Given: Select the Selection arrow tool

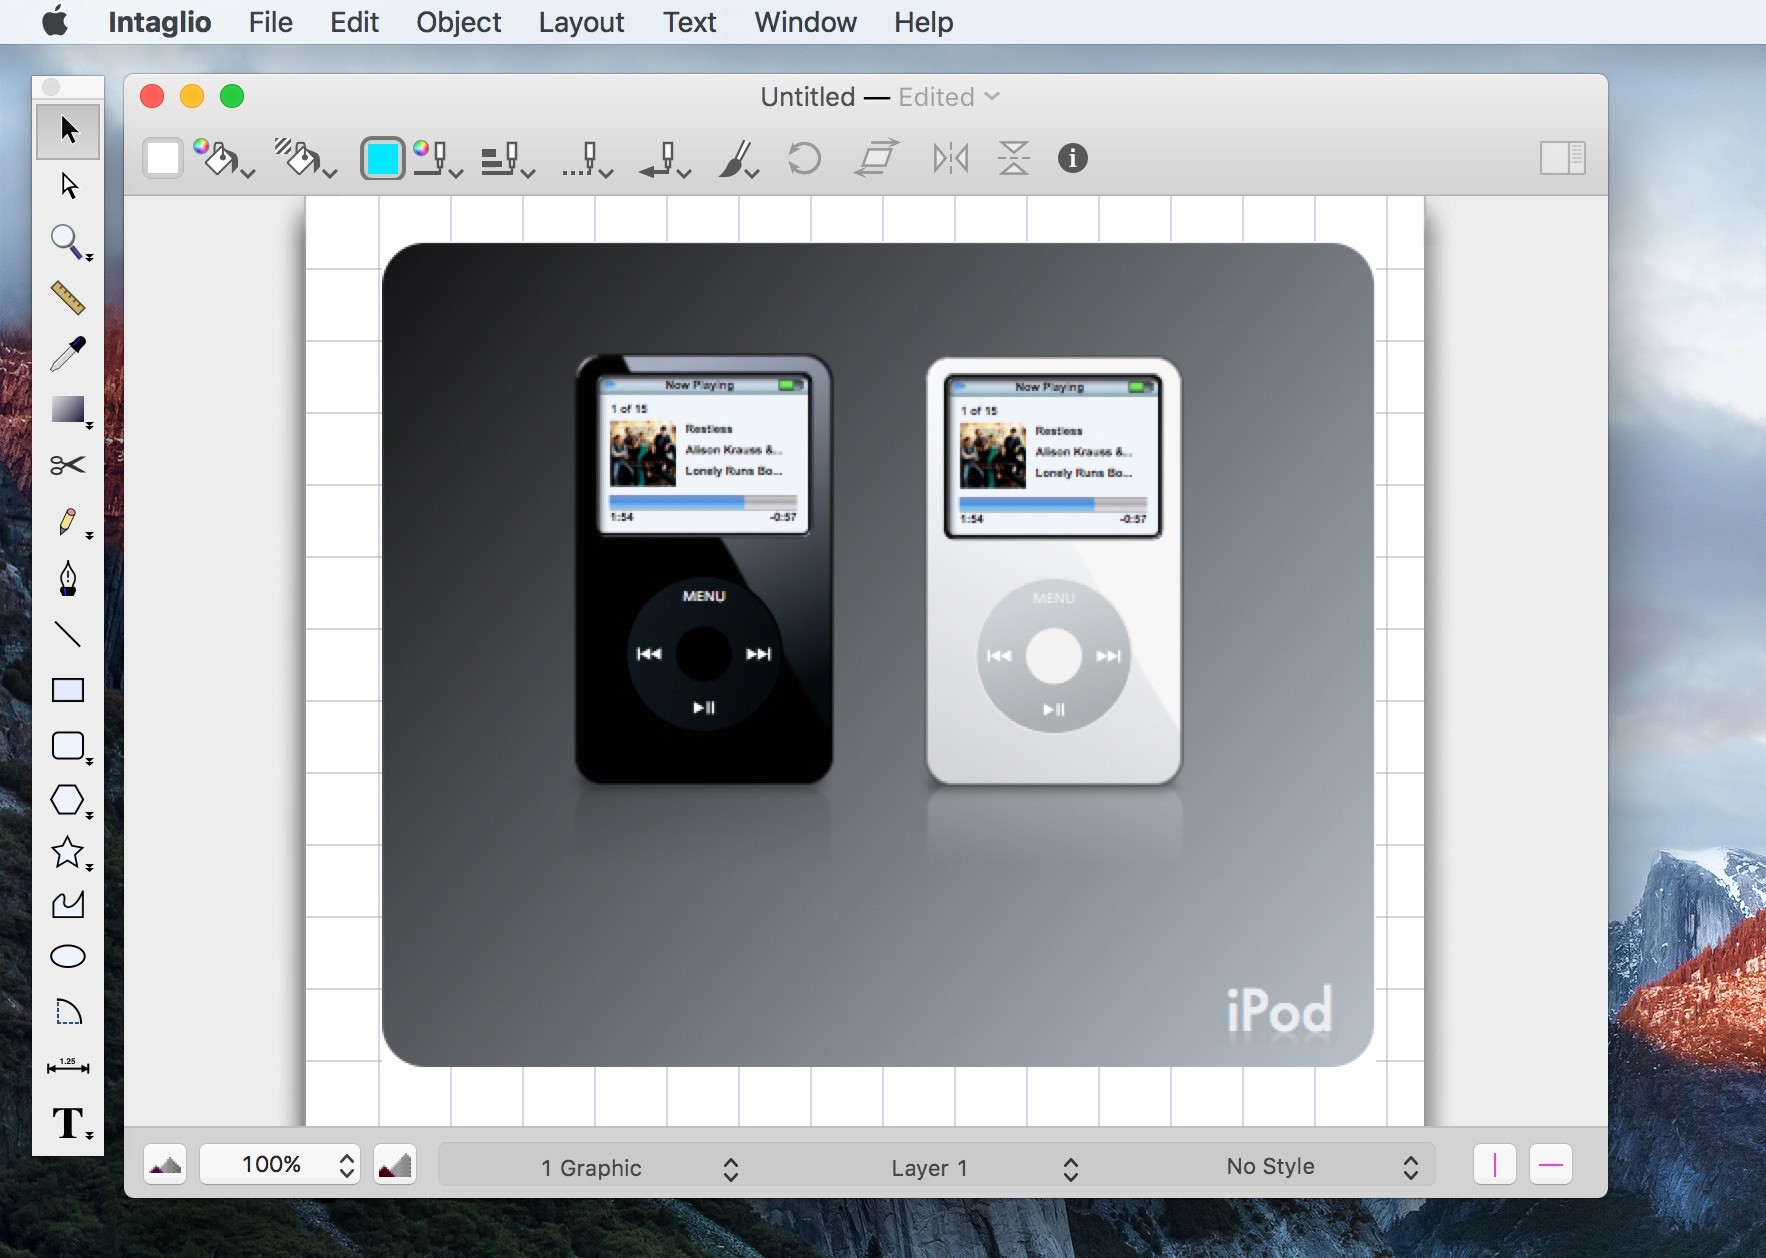Looking at the screenshot, I should (x=68, y=130).
